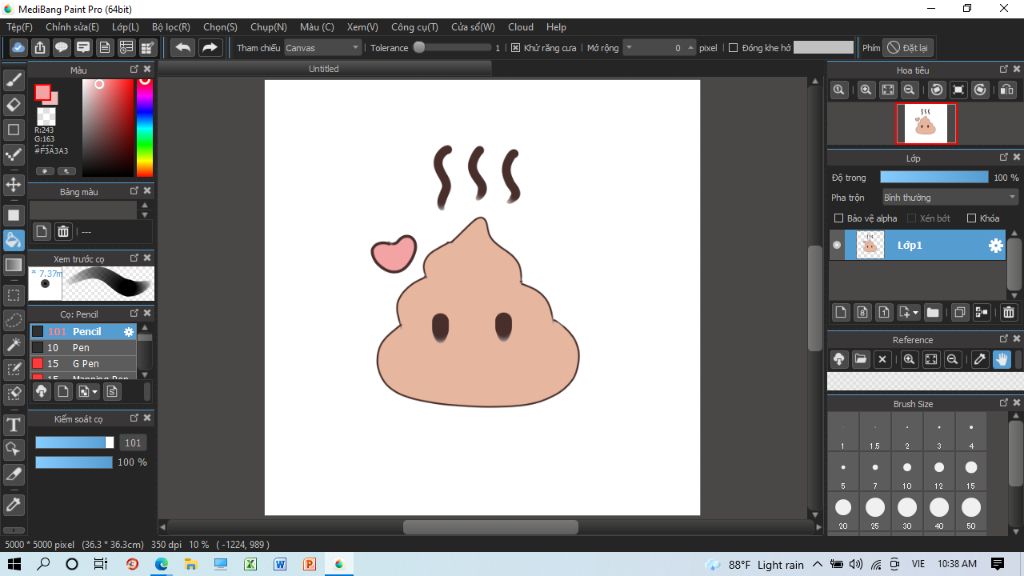Open the Cloud menu
This screenshot has height=576, width=1024.
[520, 27]
